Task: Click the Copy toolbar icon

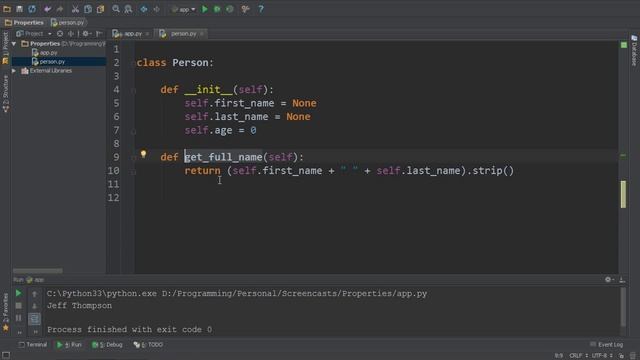Action: [x=88, y=9]
